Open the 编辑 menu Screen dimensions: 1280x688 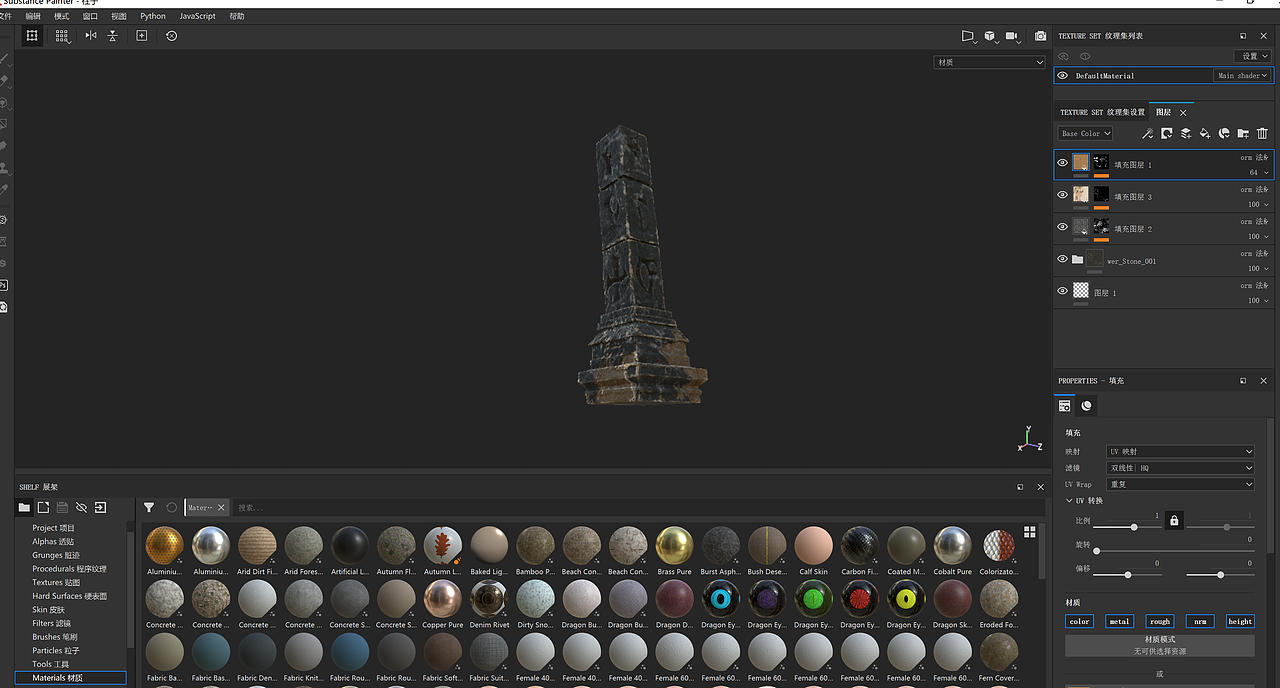coord(33,16)
